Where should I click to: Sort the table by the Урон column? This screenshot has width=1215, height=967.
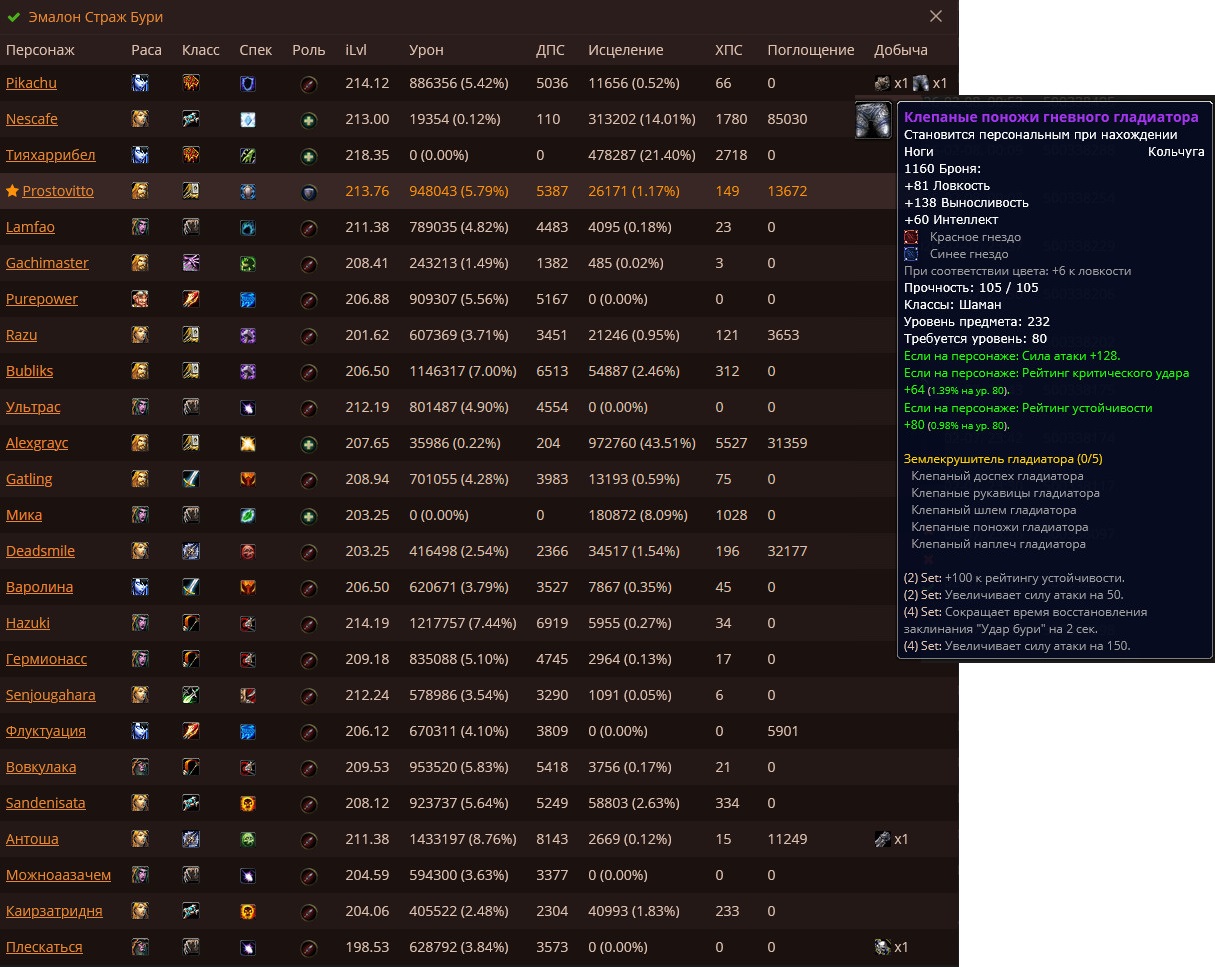426,50
